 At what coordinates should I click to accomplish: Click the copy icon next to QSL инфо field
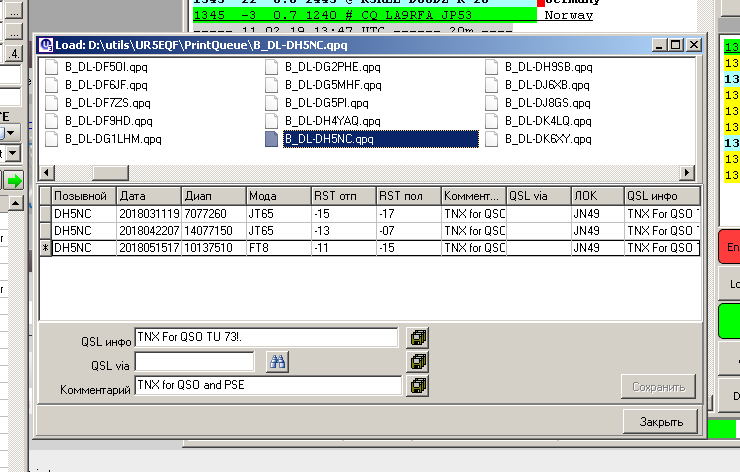pyautogui.click(x=418, y=338)
